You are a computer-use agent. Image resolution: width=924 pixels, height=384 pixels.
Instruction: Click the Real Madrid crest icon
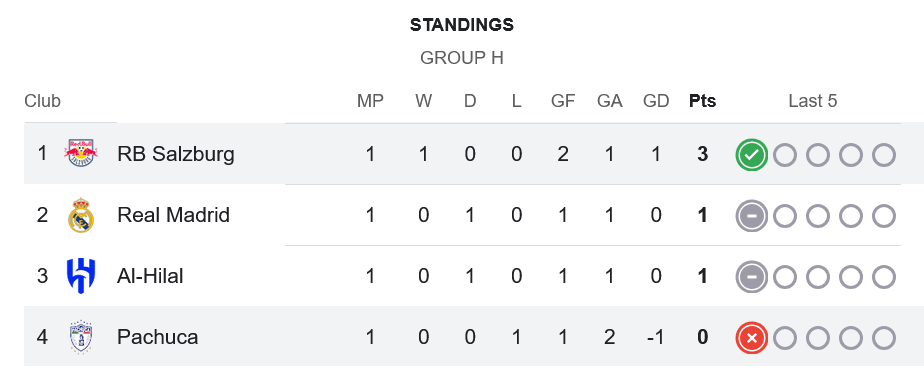pyautogui.click(x=81, y=215)
